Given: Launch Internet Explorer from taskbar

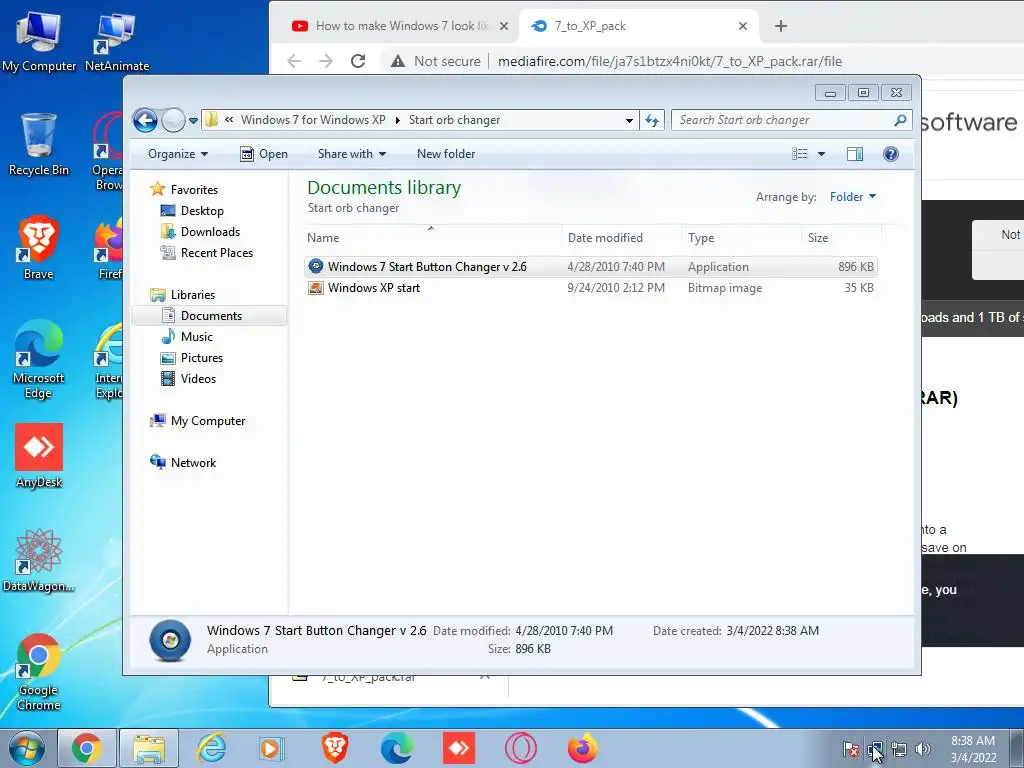Looking at the screenshot, I should click(x=211, y=748).
